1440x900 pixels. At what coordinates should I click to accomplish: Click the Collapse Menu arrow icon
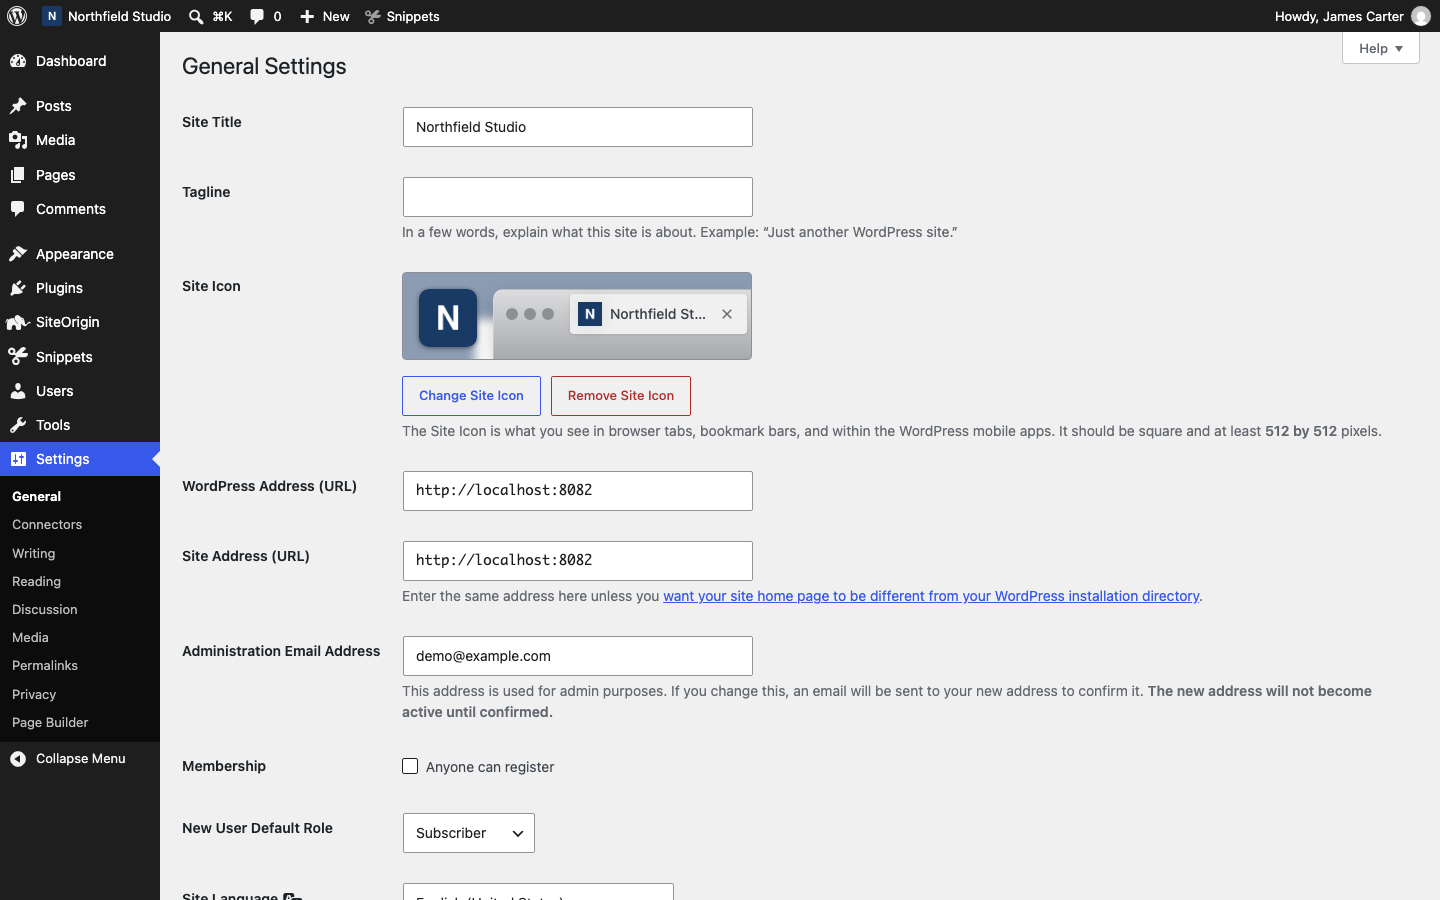(x=18, y=759)
